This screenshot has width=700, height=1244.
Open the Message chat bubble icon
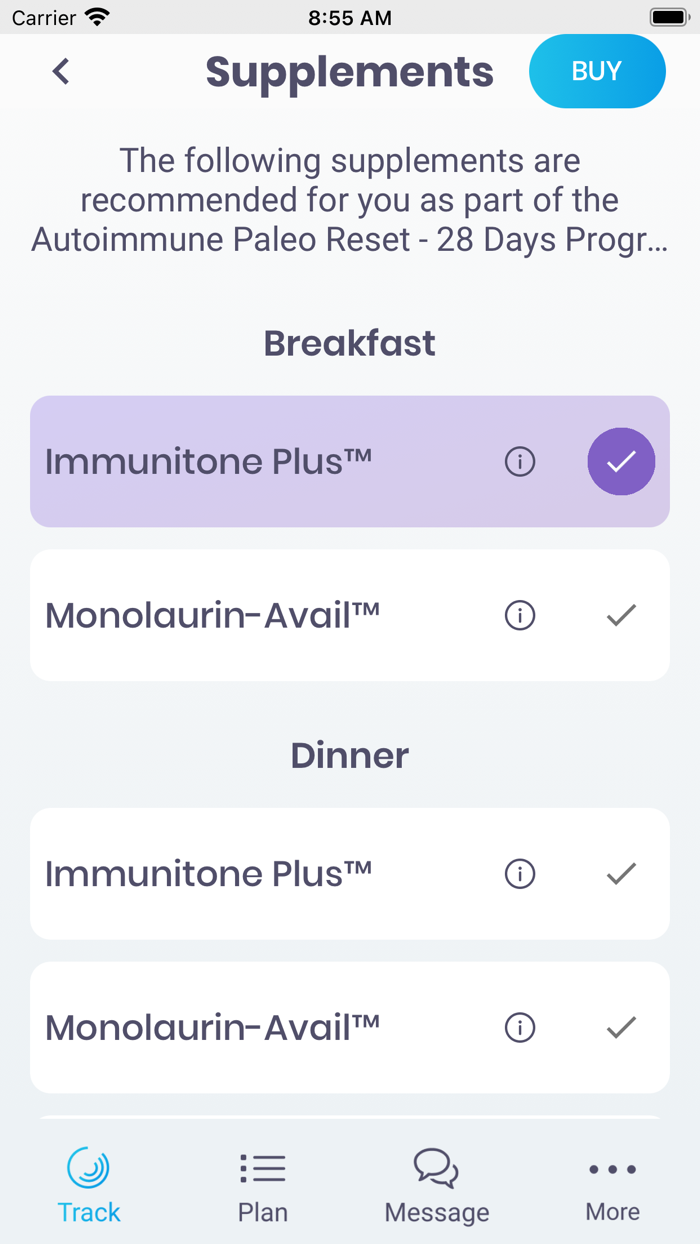tap(436, 1168)
